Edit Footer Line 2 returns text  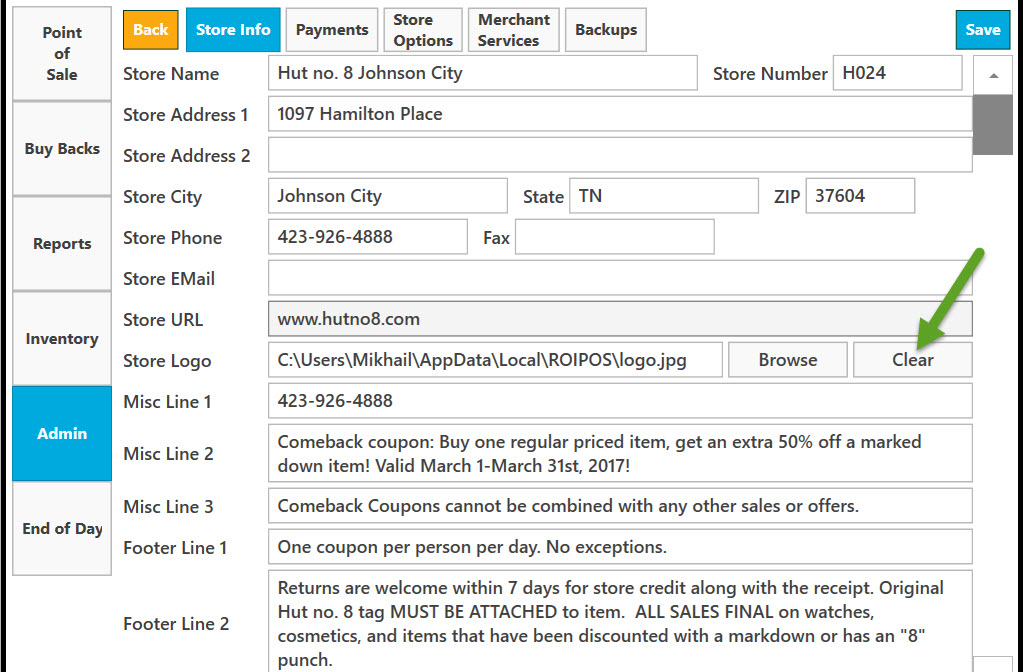click(620, 621)
